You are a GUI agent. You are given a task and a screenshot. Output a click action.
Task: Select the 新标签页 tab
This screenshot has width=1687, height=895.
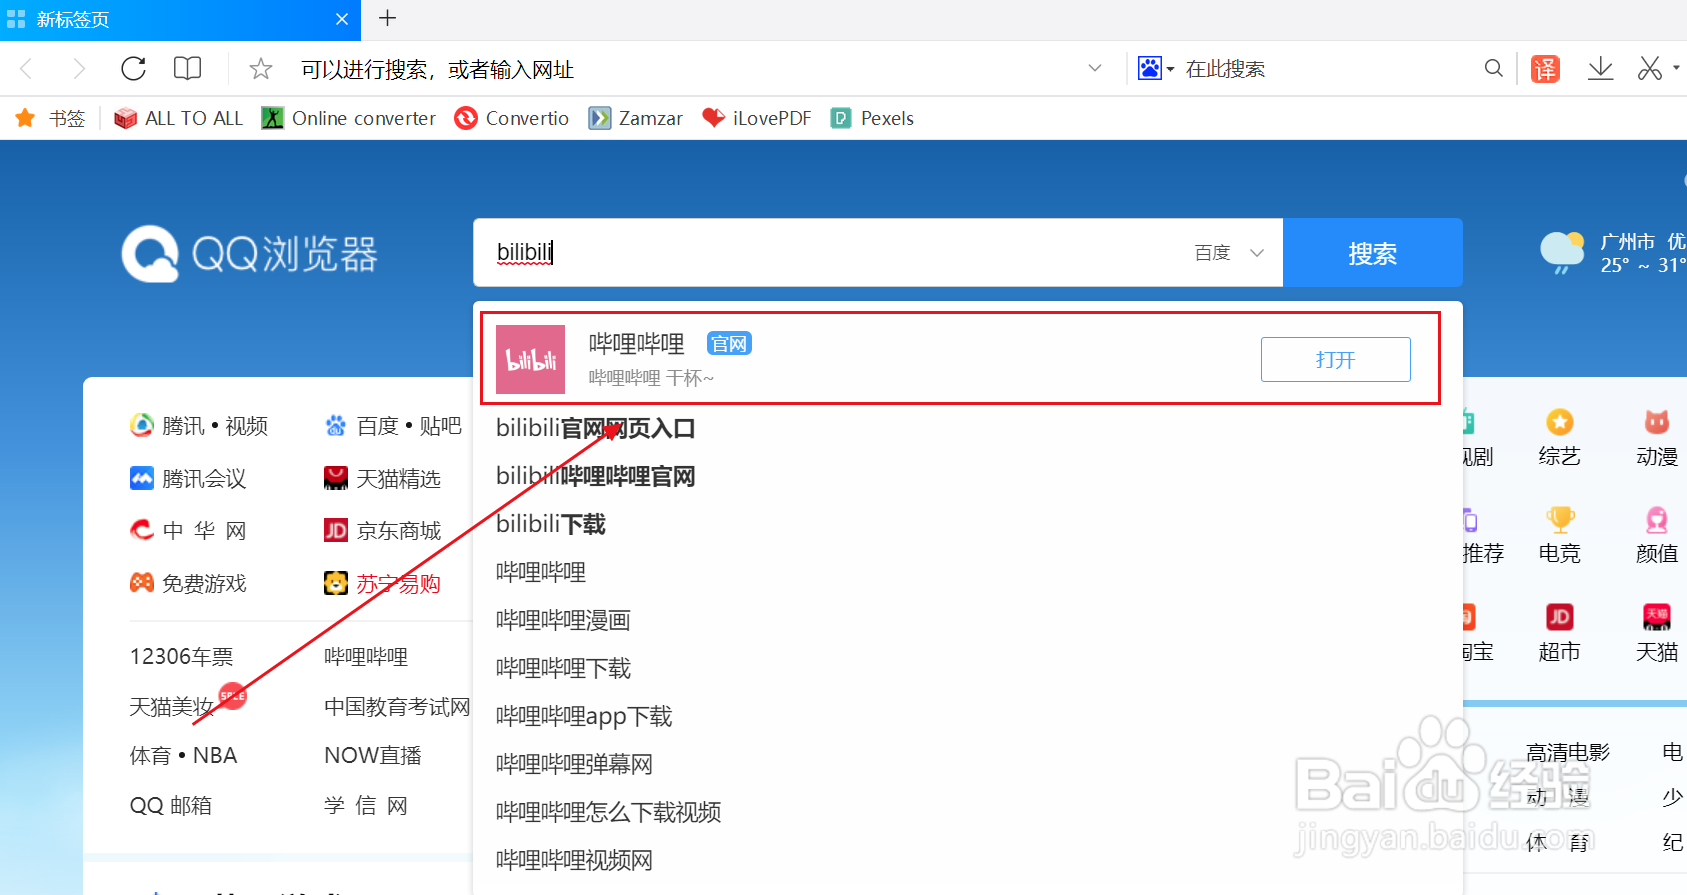point(180,19)
